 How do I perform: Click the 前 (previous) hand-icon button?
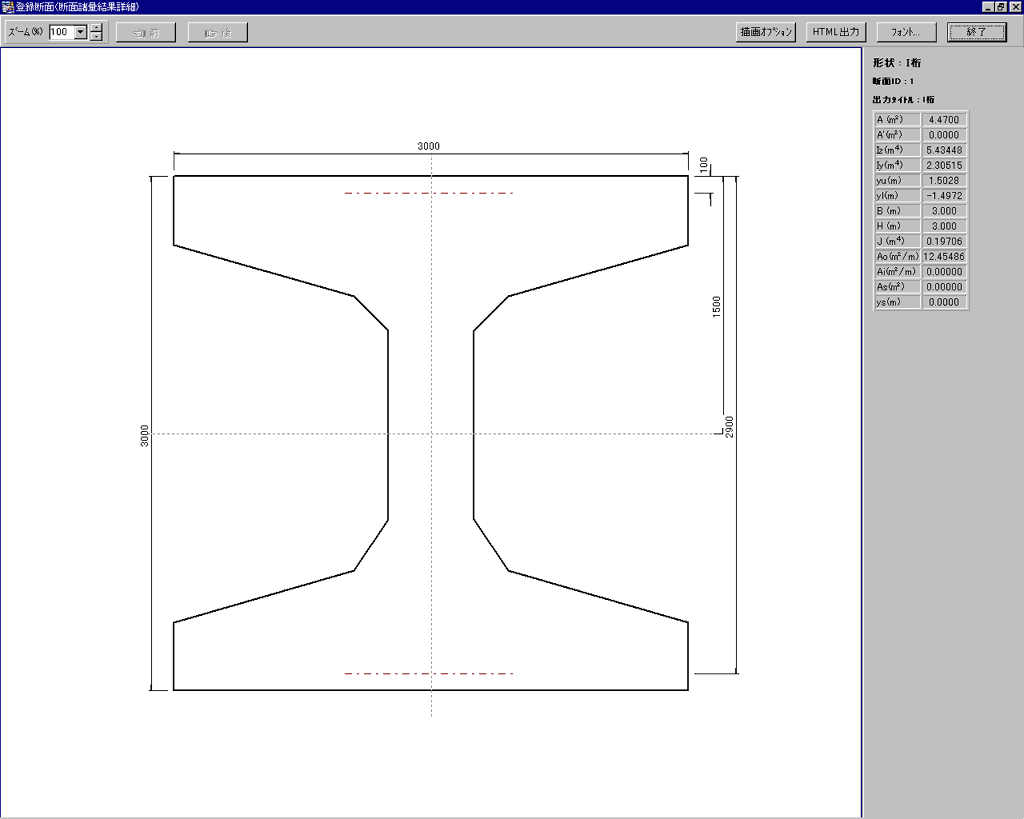coord(145,32)
